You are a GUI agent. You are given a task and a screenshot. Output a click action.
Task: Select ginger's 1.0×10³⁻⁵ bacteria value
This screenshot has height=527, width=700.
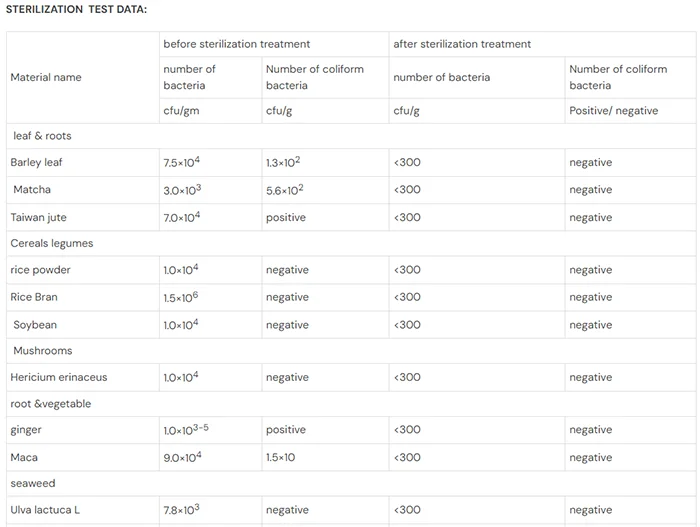[x=186, y=430]
